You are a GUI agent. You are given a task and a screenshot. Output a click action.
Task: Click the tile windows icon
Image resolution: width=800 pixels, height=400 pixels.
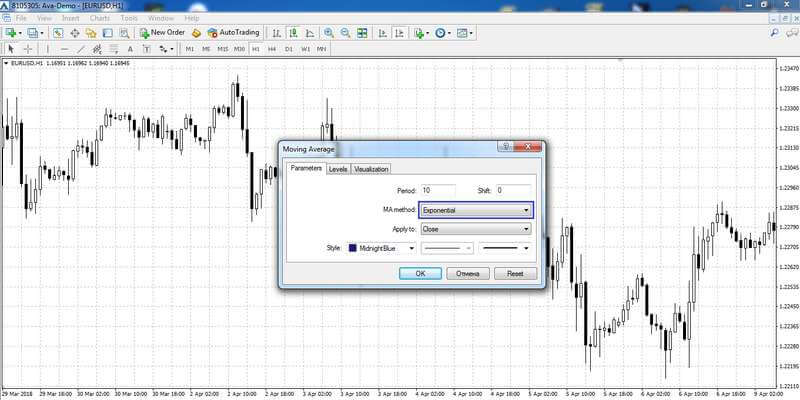362,33
